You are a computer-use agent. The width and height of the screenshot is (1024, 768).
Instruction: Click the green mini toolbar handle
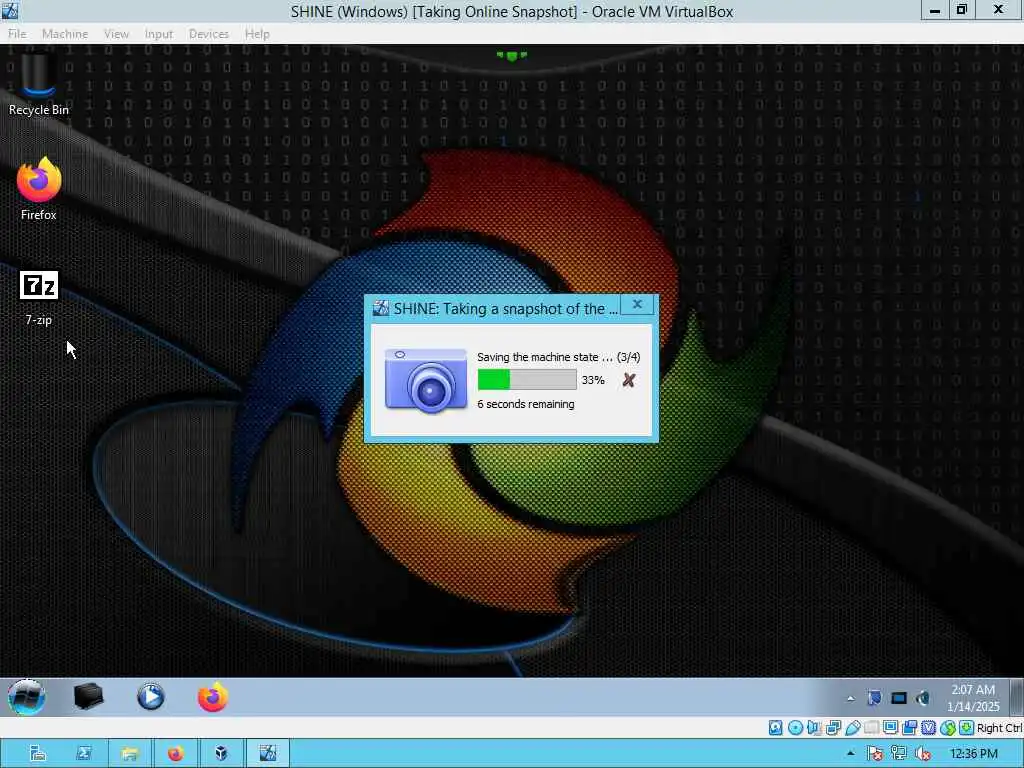(x=511, y=56)
